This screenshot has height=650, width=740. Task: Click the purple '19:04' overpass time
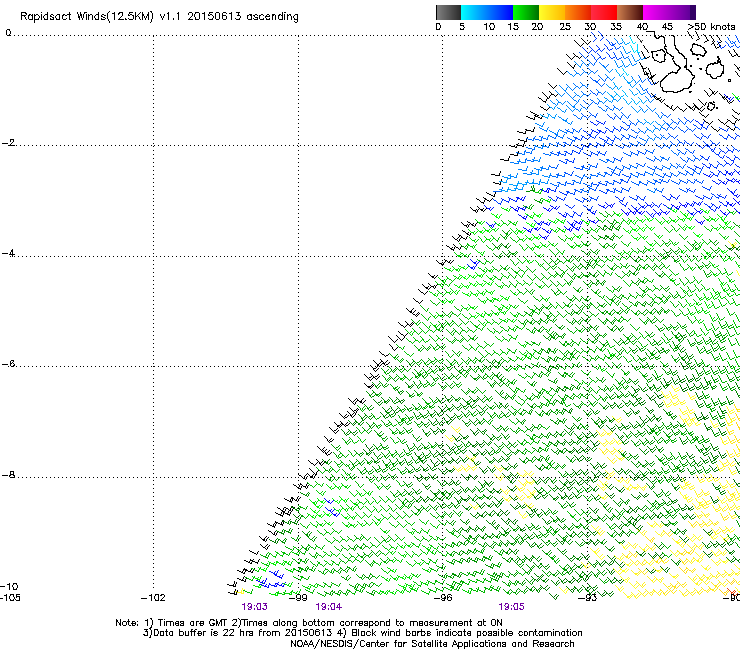[328, 607]
